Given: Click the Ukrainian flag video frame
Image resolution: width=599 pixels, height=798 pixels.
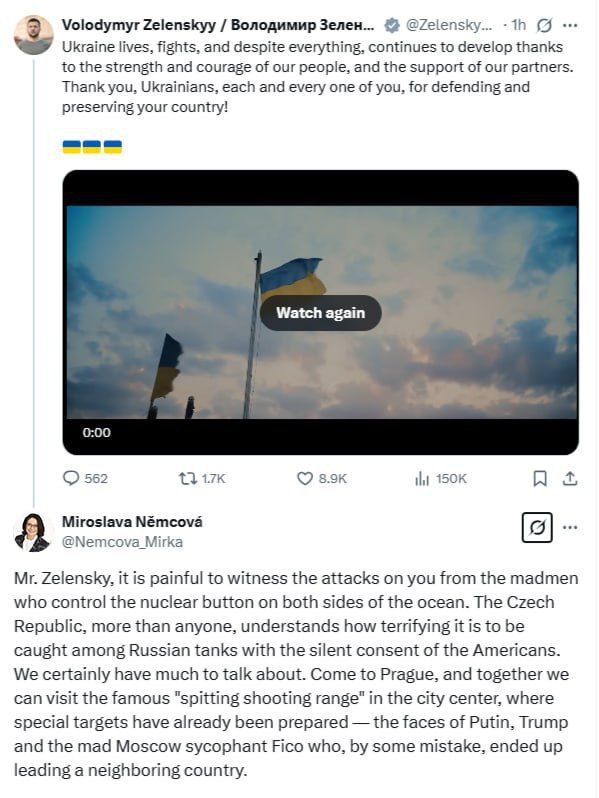Looking at the screenshot, I should (321, 312).
